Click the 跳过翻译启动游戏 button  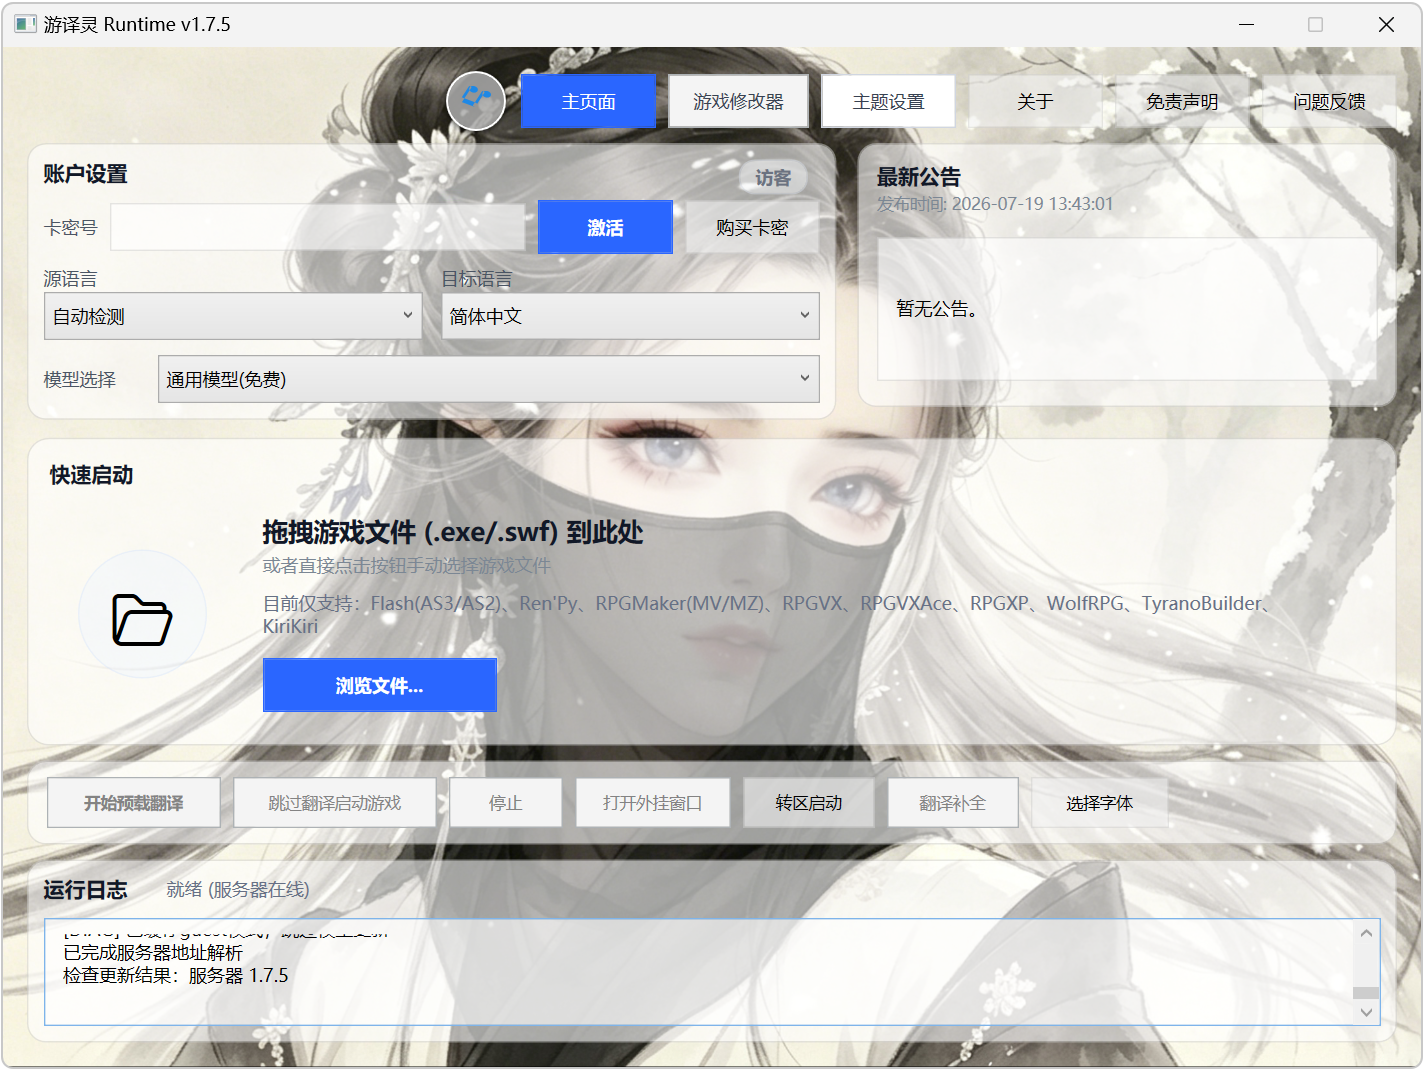[x=335, y=803]
